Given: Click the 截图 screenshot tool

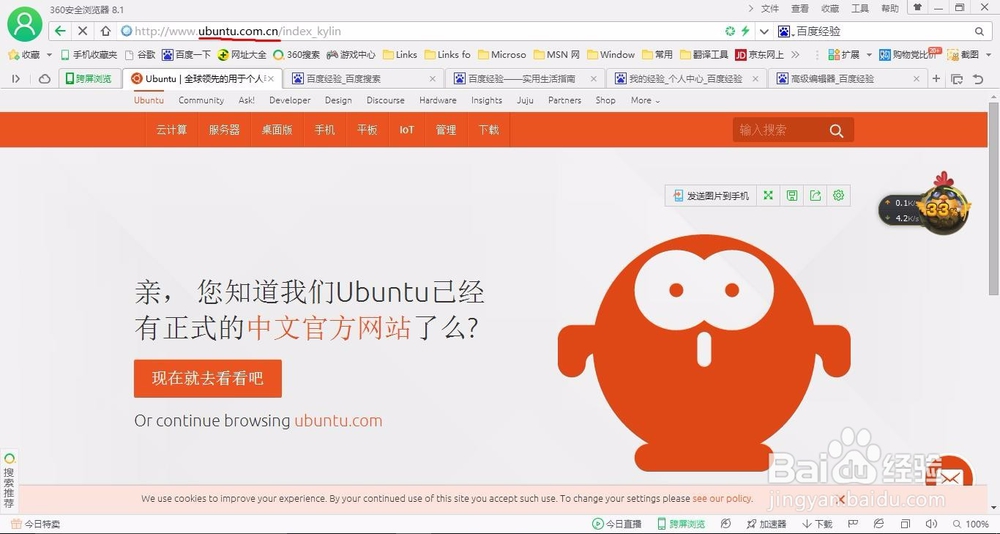Looking at the screenshot, I should (963, 55).
